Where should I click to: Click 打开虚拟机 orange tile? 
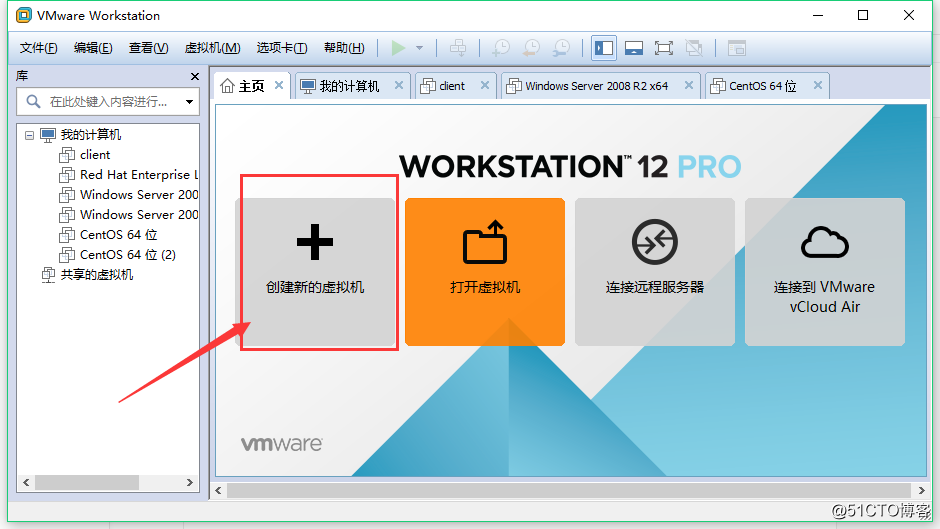click(x=485, y=272)
